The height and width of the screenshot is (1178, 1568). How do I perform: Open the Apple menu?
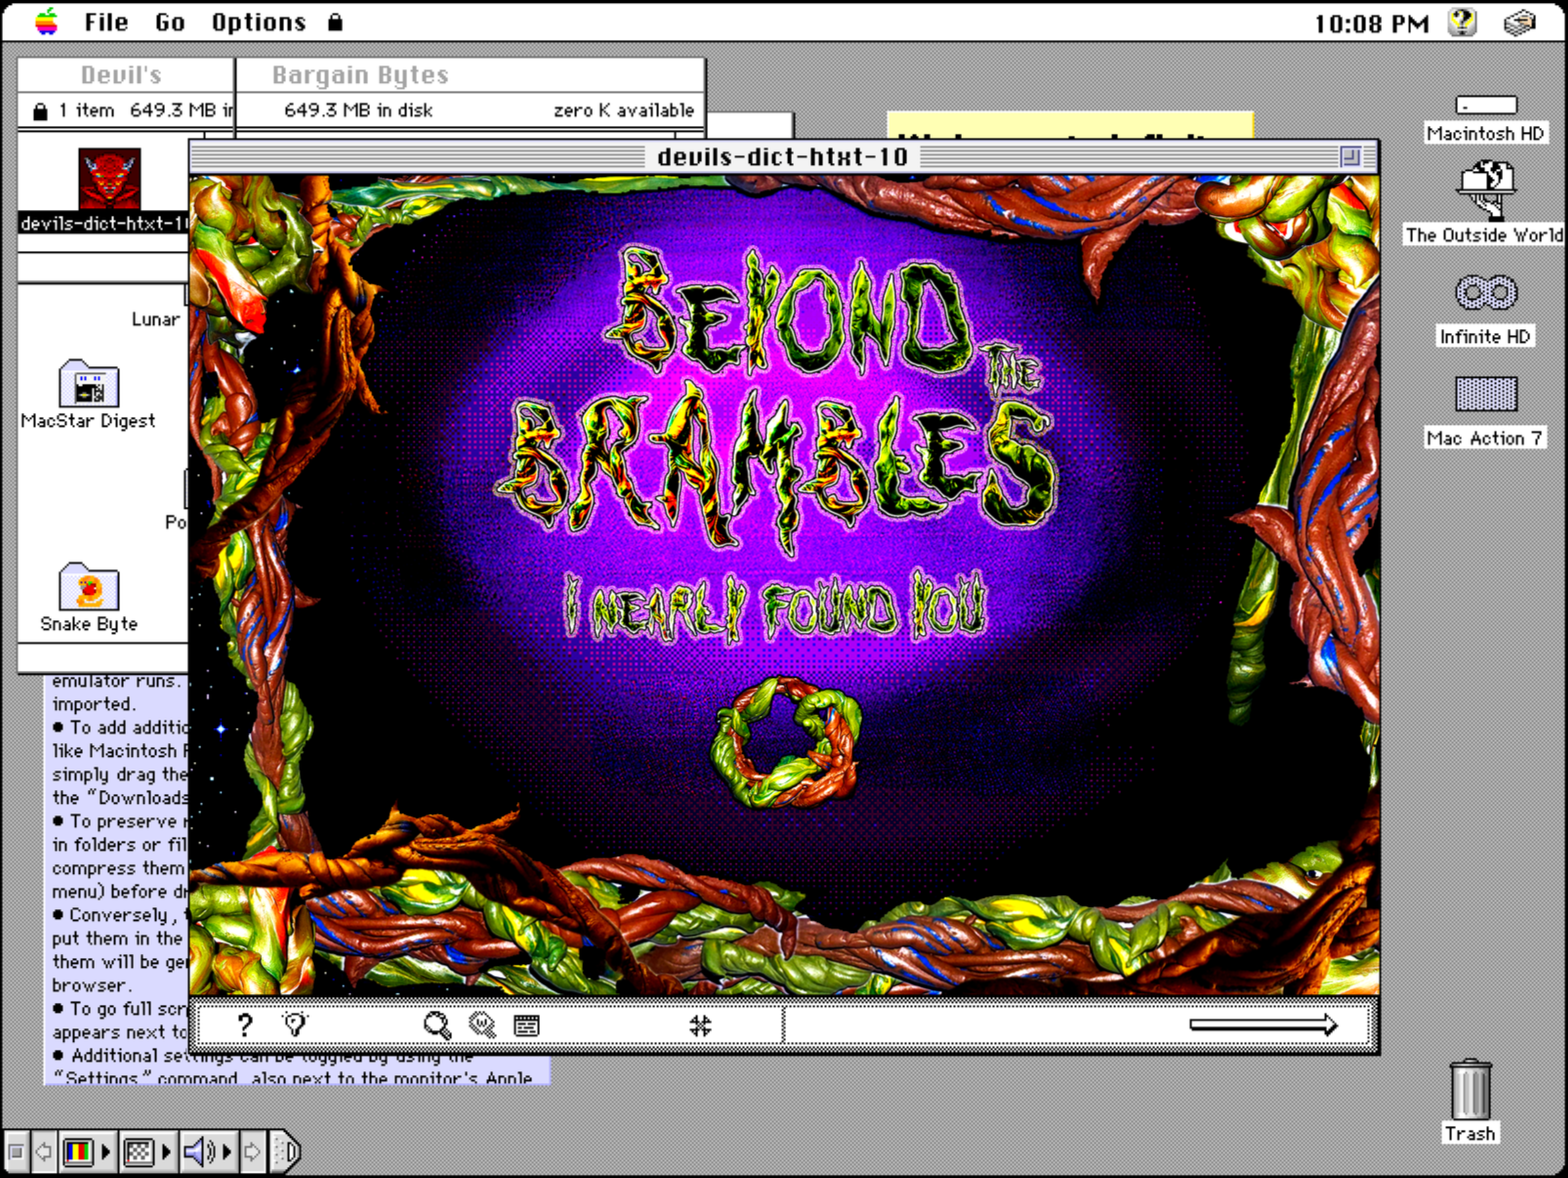click(47, 21)
